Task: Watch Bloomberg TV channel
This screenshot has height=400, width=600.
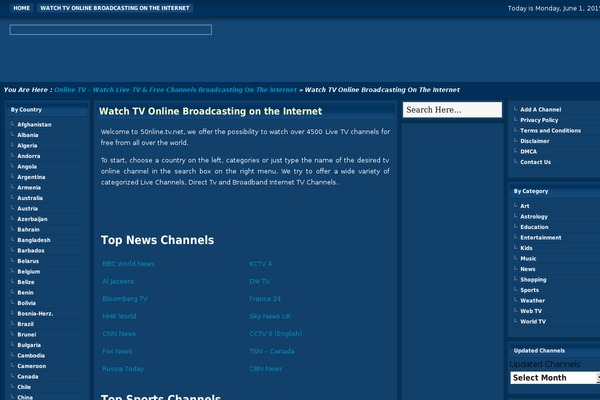Action: [x=125, y=299]
